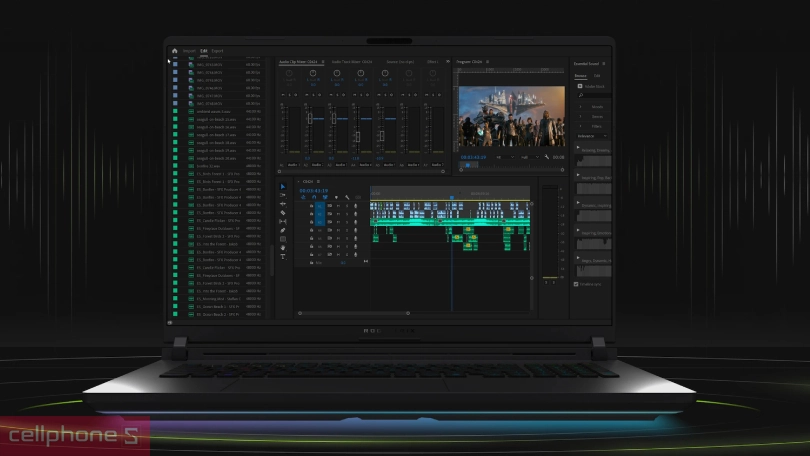
Task: Open the Program monitor zoom level dropdown
Action: (x=505, y=157)
